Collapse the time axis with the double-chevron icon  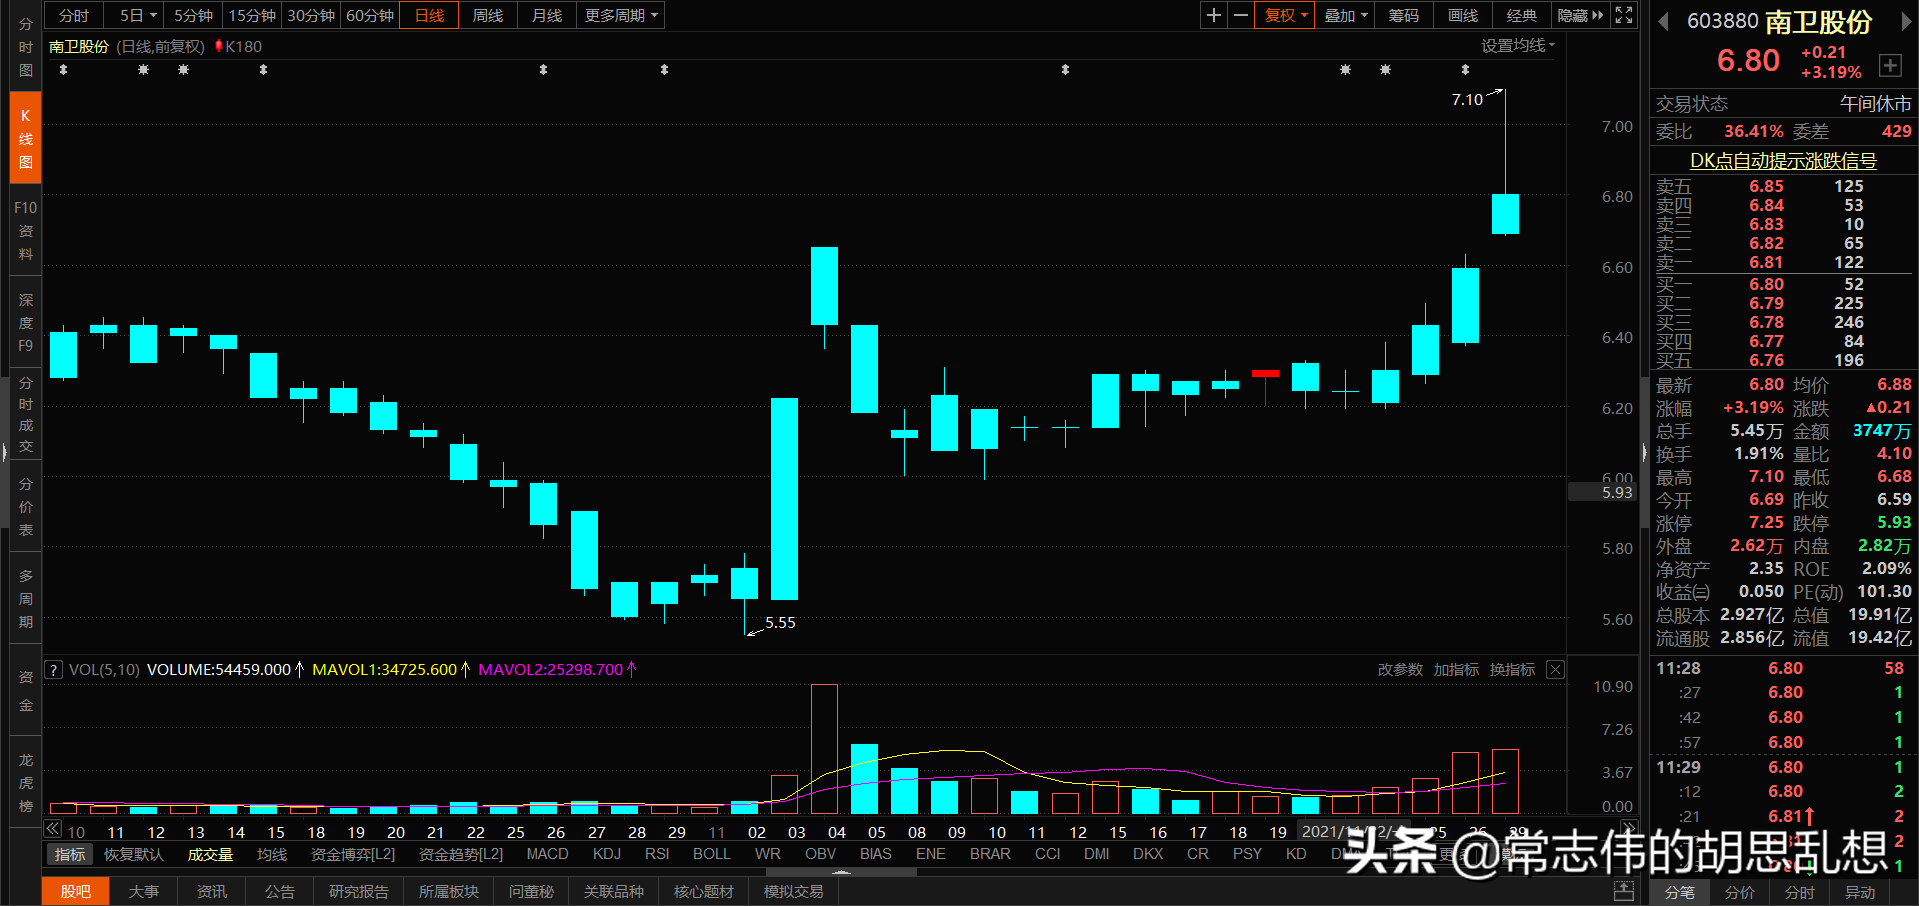click(52, 829)
